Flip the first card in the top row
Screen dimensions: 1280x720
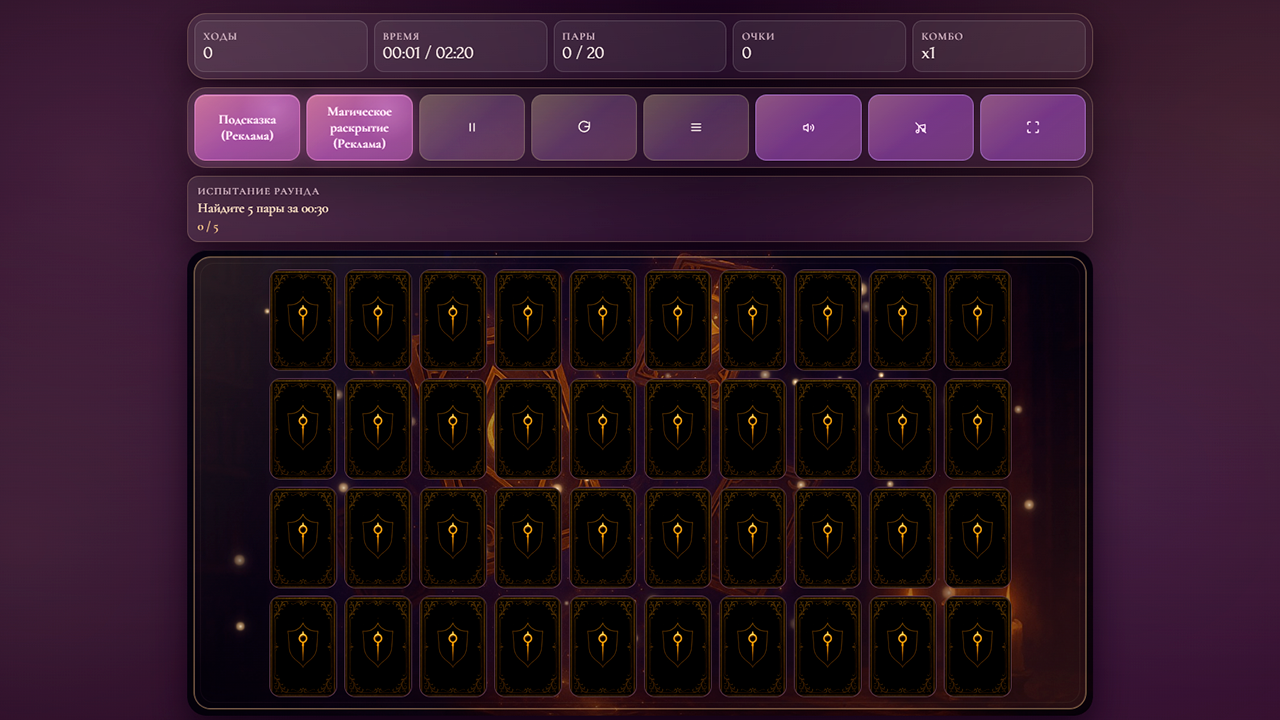(x=303, y=320)
